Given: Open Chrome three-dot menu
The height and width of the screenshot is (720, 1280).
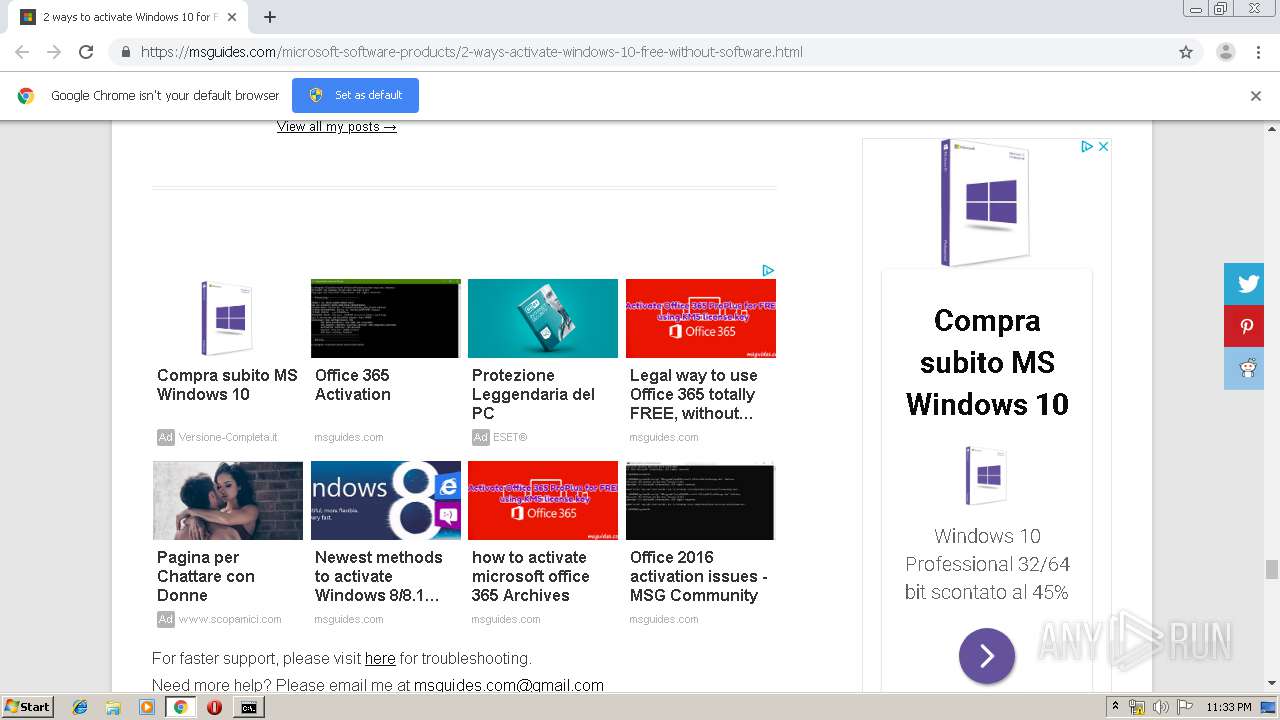Looking at the screenshot, I should click(x=1259, y=52).
